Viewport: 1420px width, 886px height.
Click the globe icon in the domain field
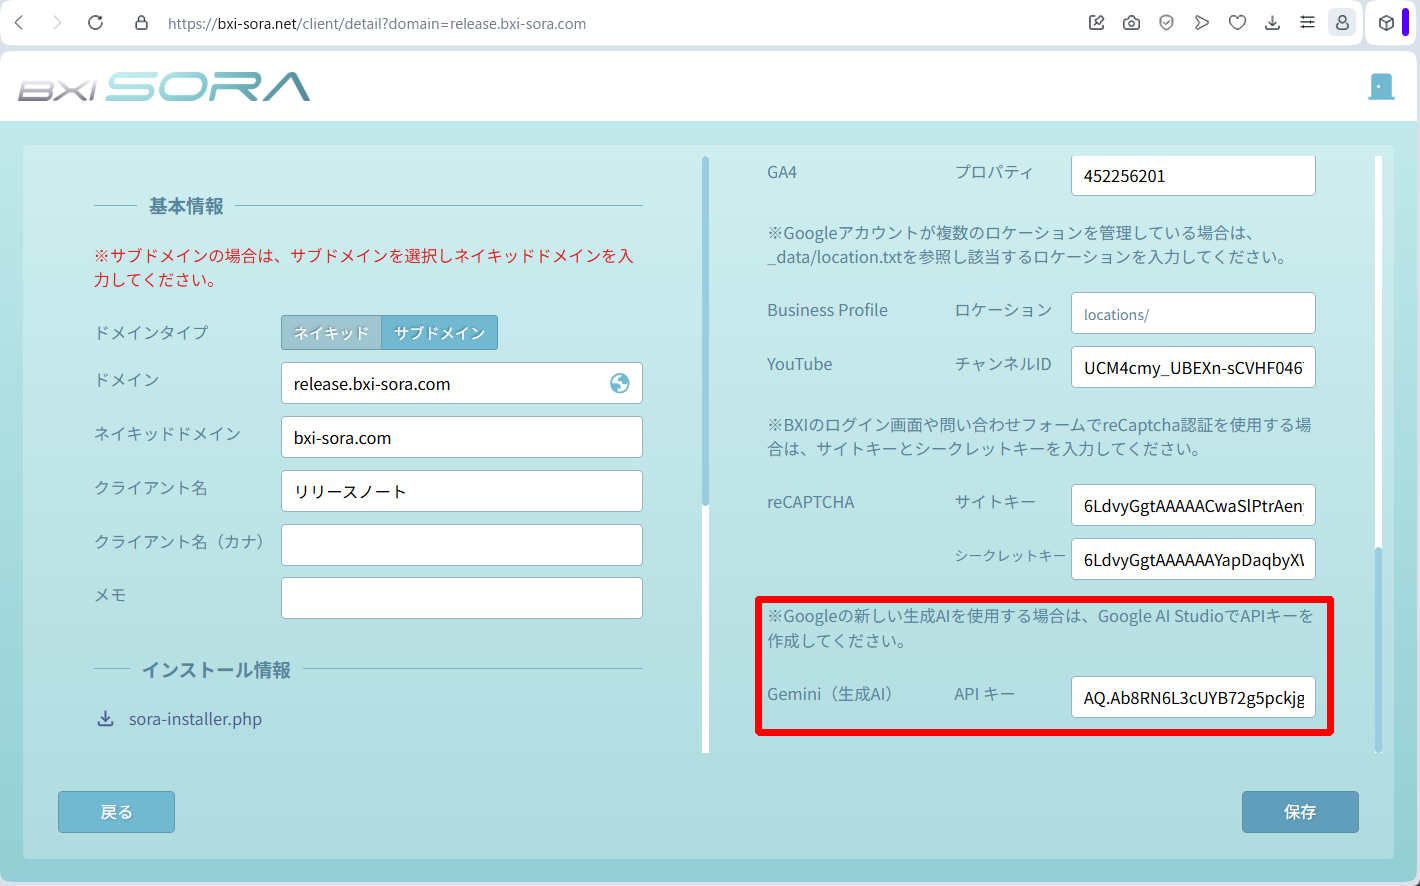620,383
